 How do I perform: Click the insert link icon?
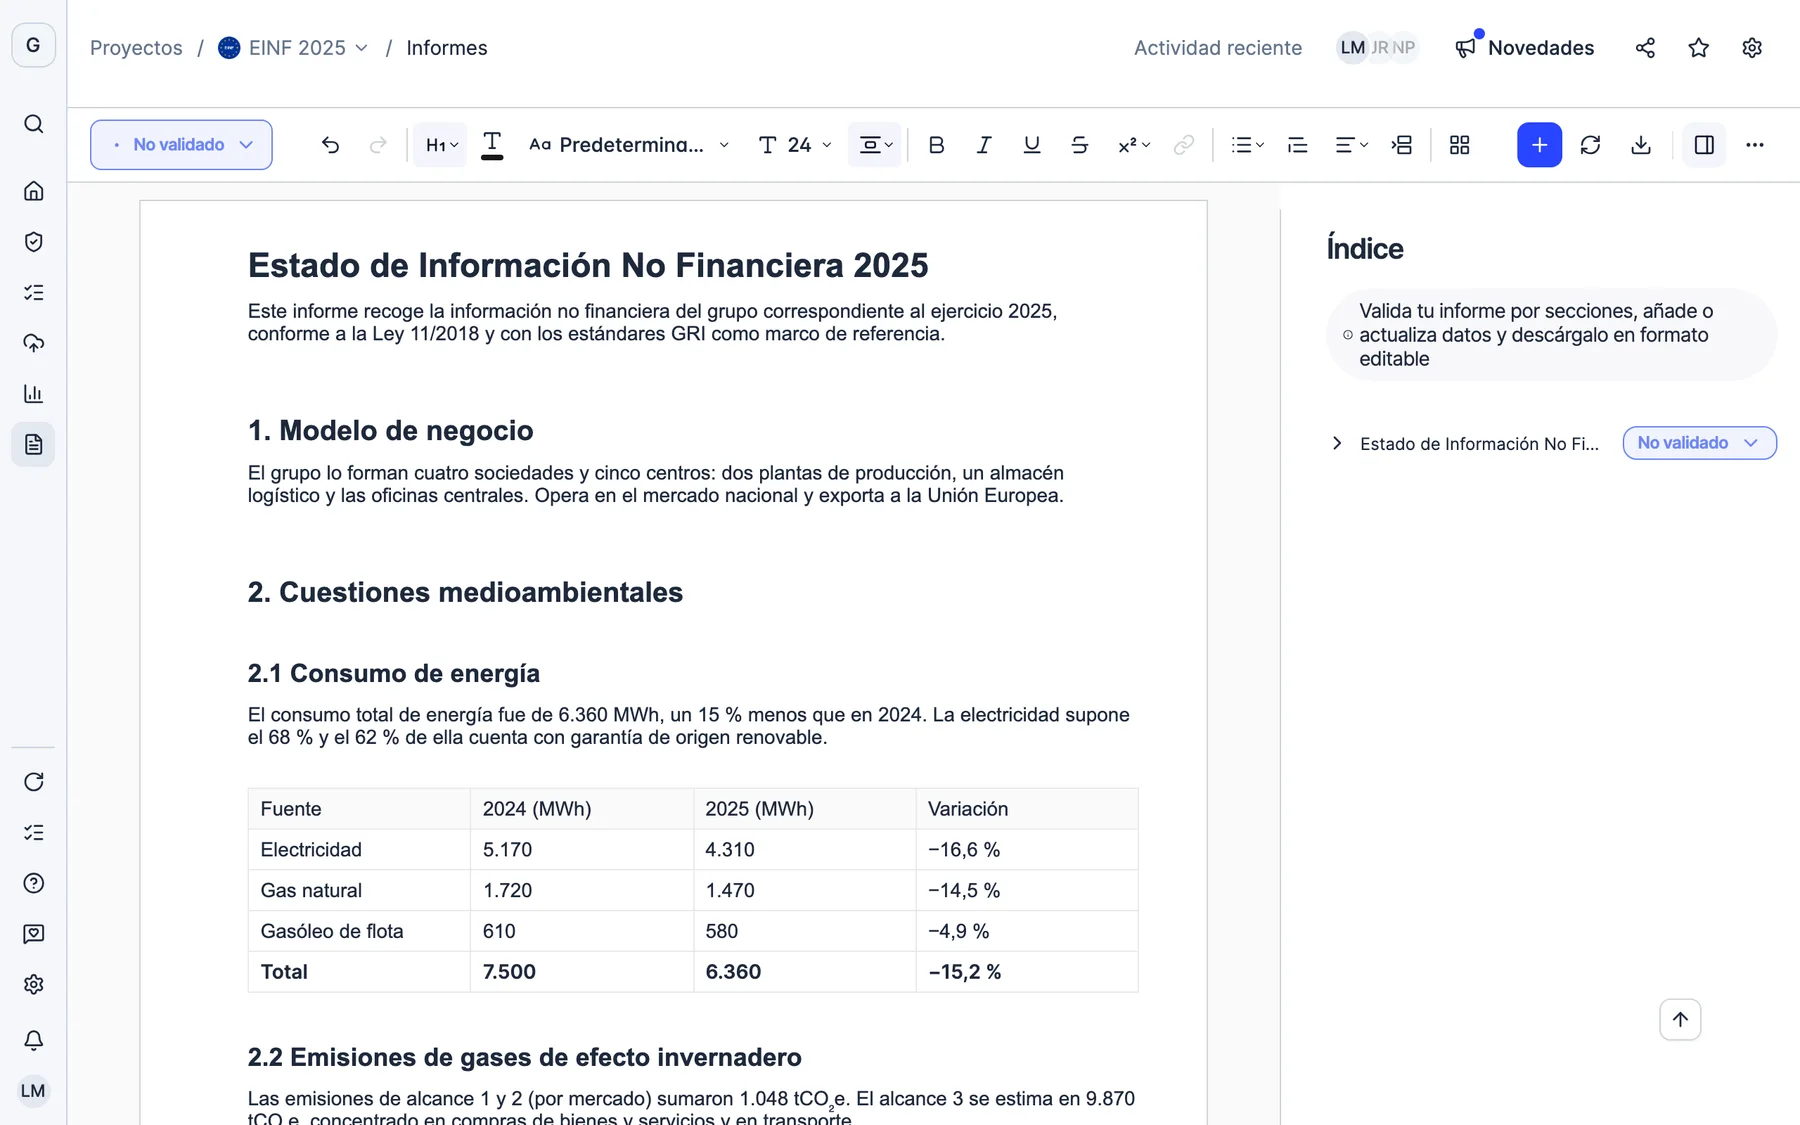(x=1184, y=145)
